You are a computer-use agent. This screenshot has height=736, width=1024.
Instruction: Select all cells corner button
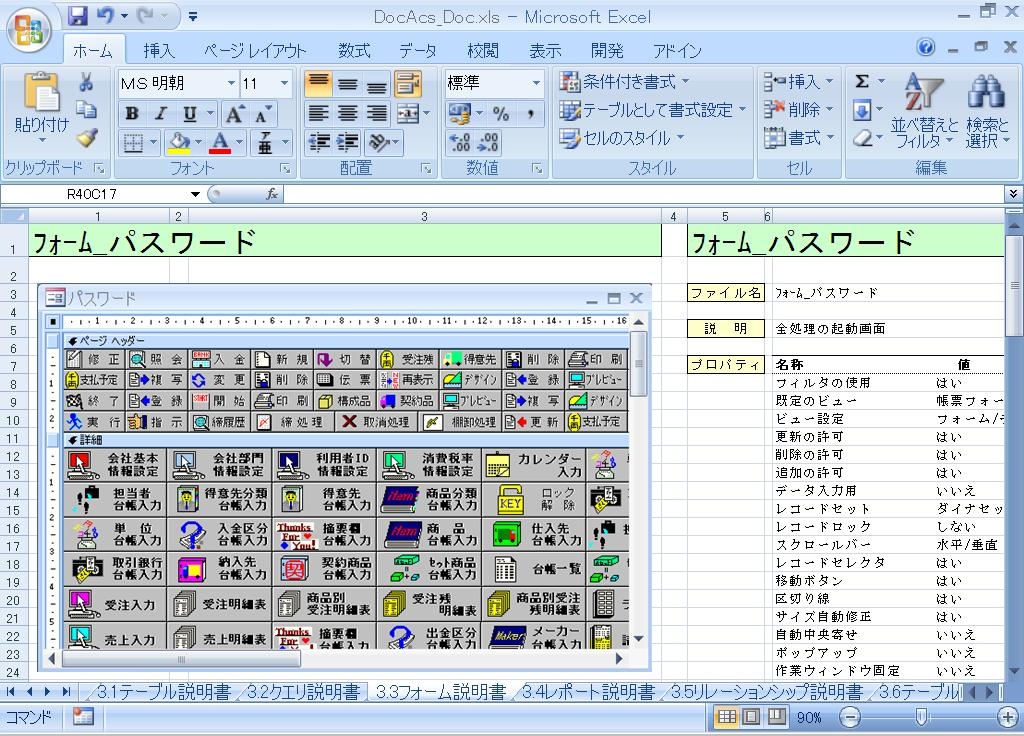(x=14, y=216)
